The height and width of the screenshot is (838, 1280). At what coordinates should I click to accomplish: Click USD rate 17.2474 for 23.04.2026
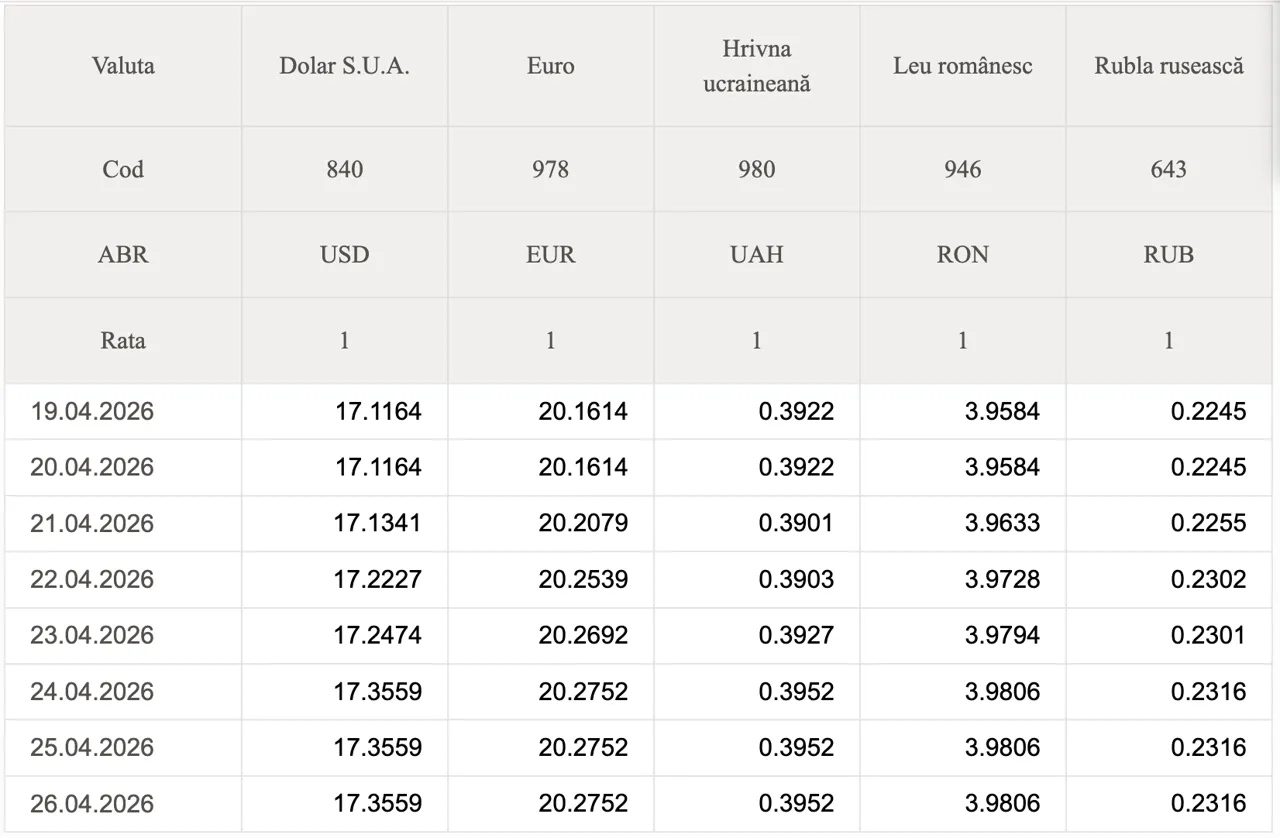pos(377,635)
